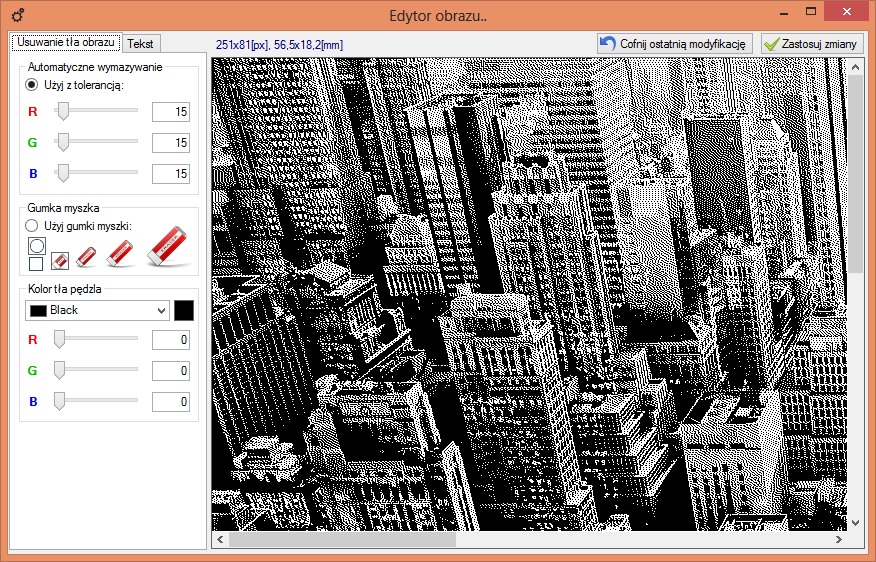Screen dimensions: 876x562
Task: Adjust the brush color G slider
Action: (59, 370)
